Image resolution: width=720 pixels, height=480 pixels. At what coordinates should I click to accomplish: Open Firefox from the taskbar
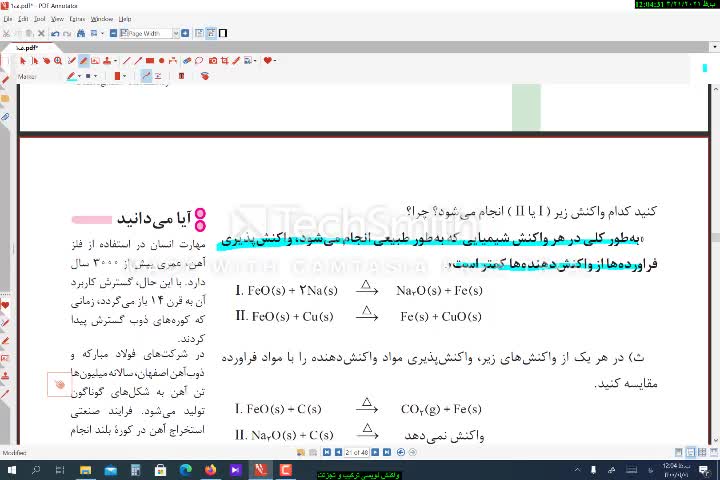(211, 469)
